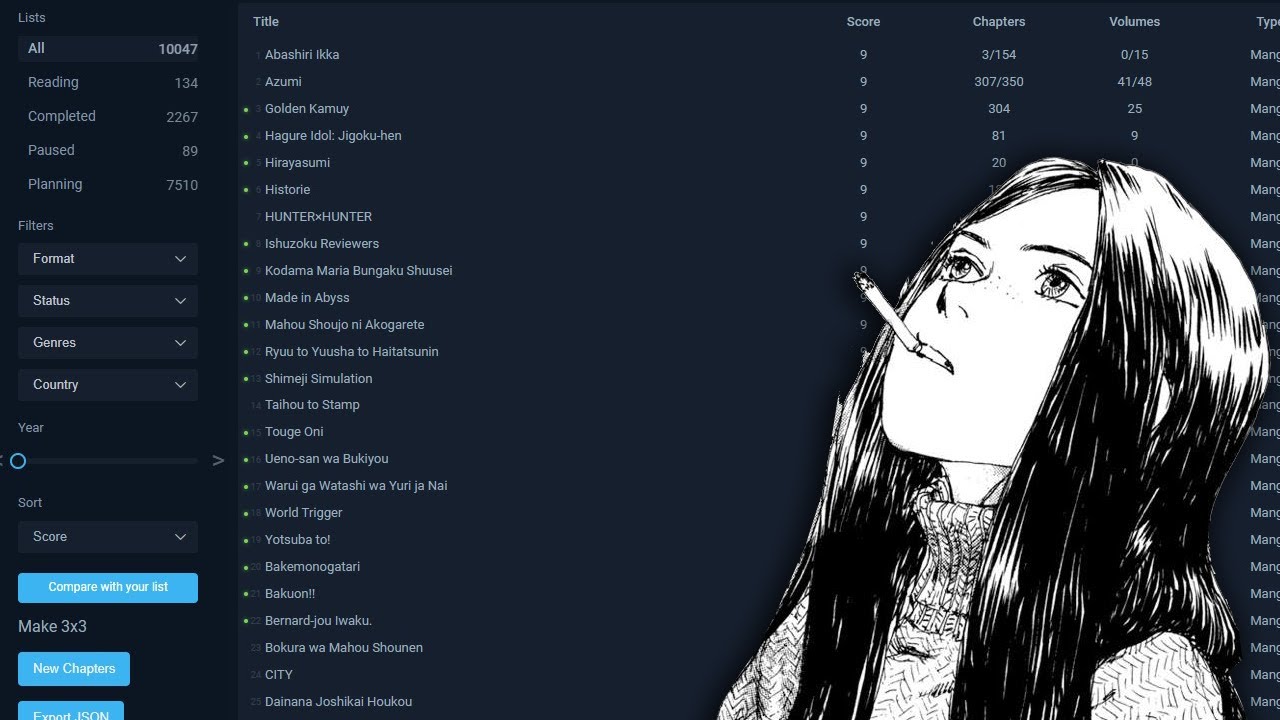Sort by the Volumes column header
The image size is (1280, 720).
point(1135,21)
